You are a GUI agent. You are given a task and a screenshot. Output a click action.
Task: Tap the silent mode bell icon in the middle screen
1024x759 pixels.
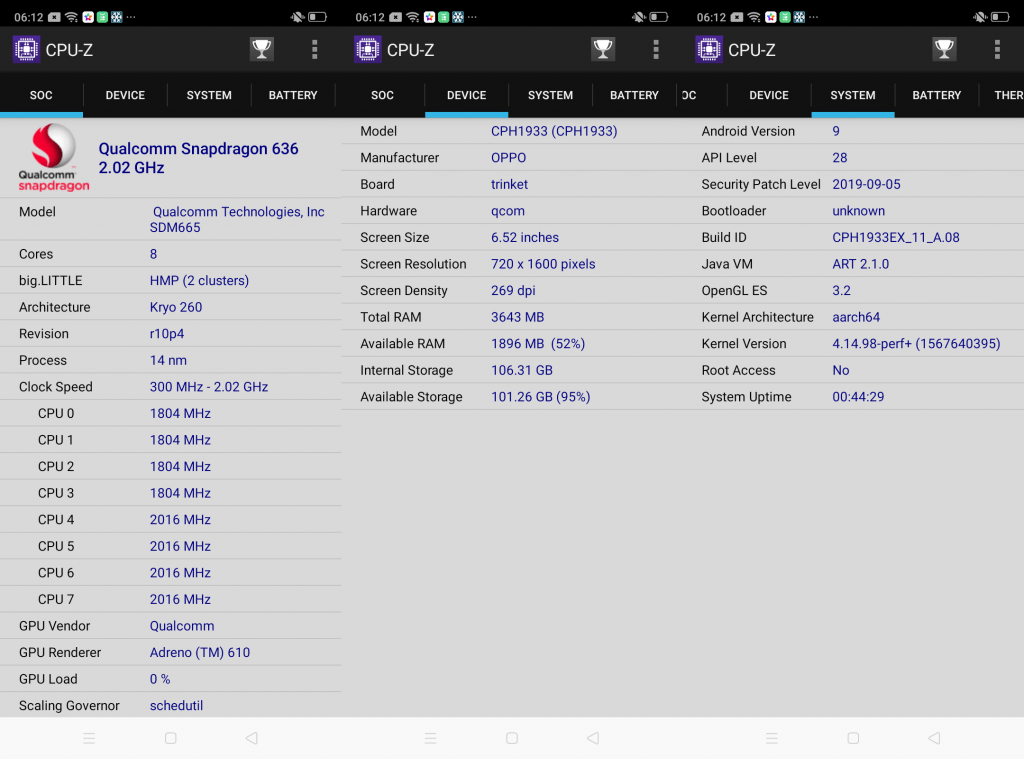[639, 17]
